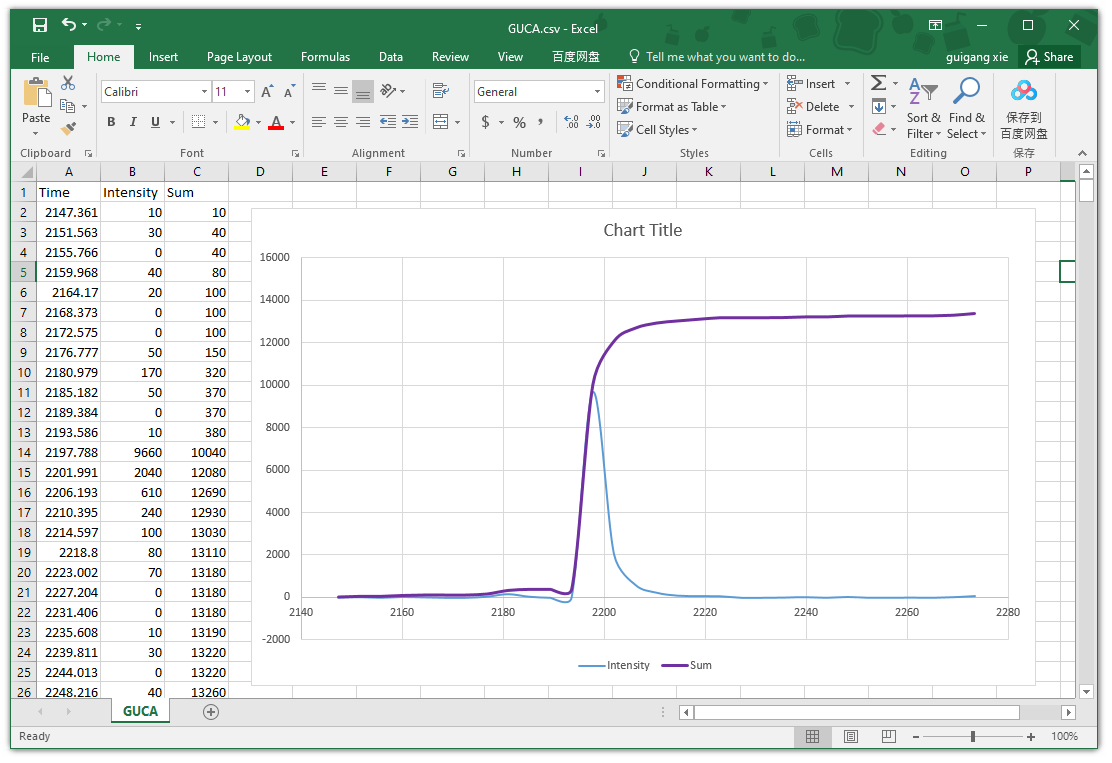This screenshot has width=1112, height=763.
Task: Add a new sheet with plus icon
Action: click(210, 712)
